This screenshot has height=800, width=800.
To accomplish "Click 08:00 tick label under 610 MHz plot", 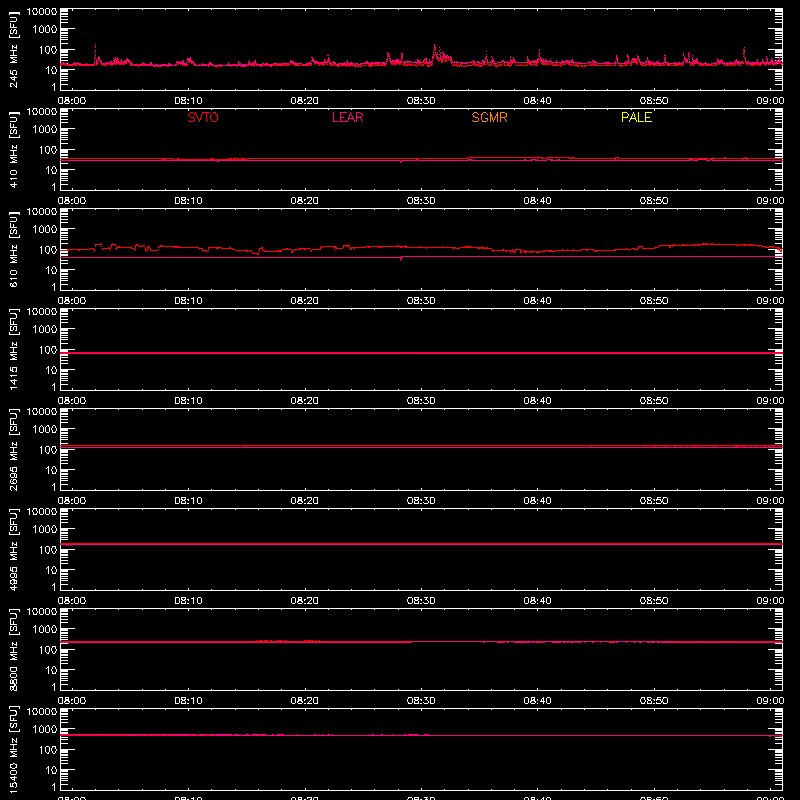I will click(x=72, y=301).
